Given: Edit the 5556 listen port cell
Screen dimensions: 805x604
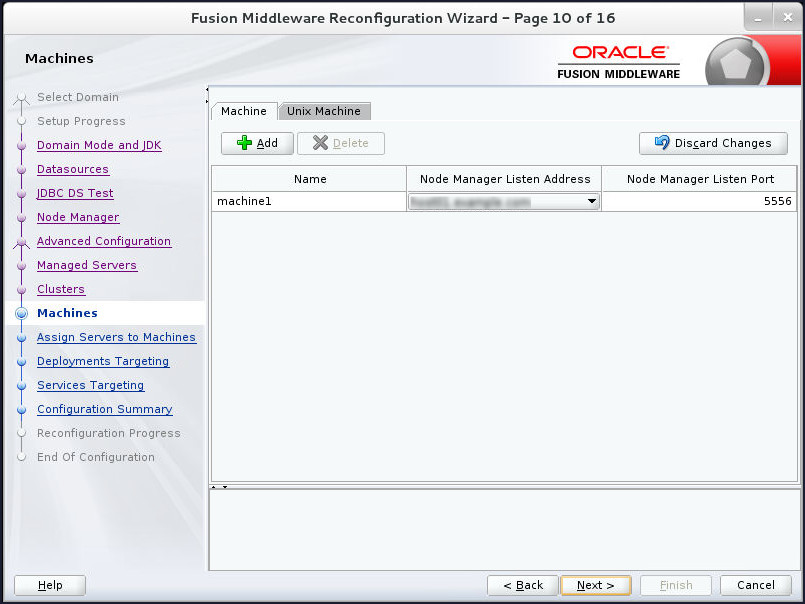Looking at the screenshot, I should pyautogui.click(x=699, y=201).
